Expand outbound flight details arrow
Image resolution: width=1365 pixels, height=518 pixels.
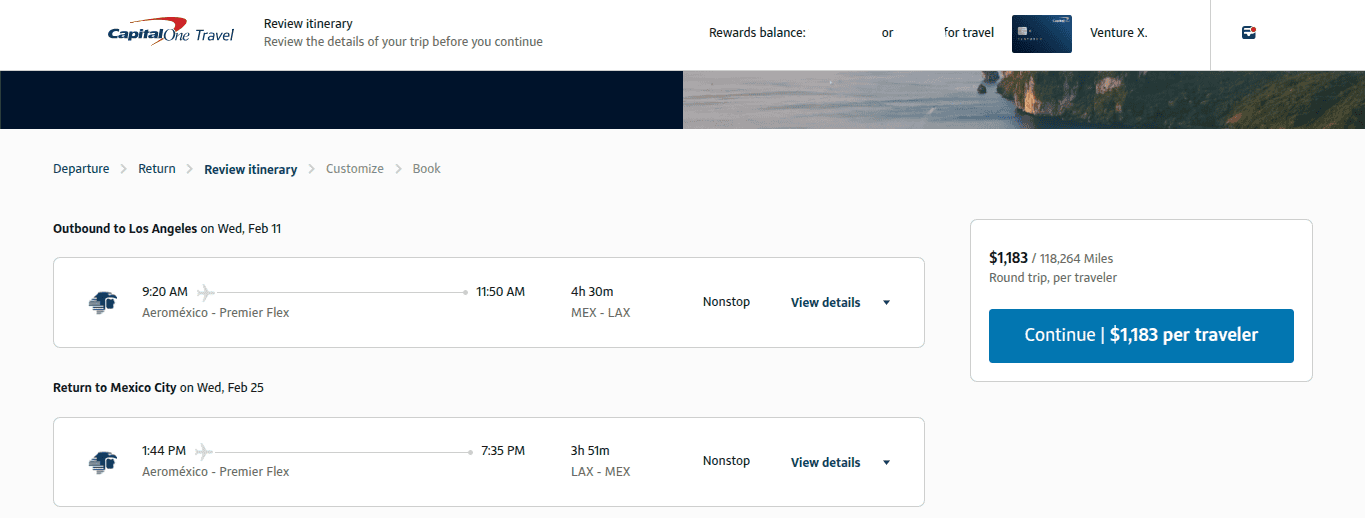tap(886, 303)
